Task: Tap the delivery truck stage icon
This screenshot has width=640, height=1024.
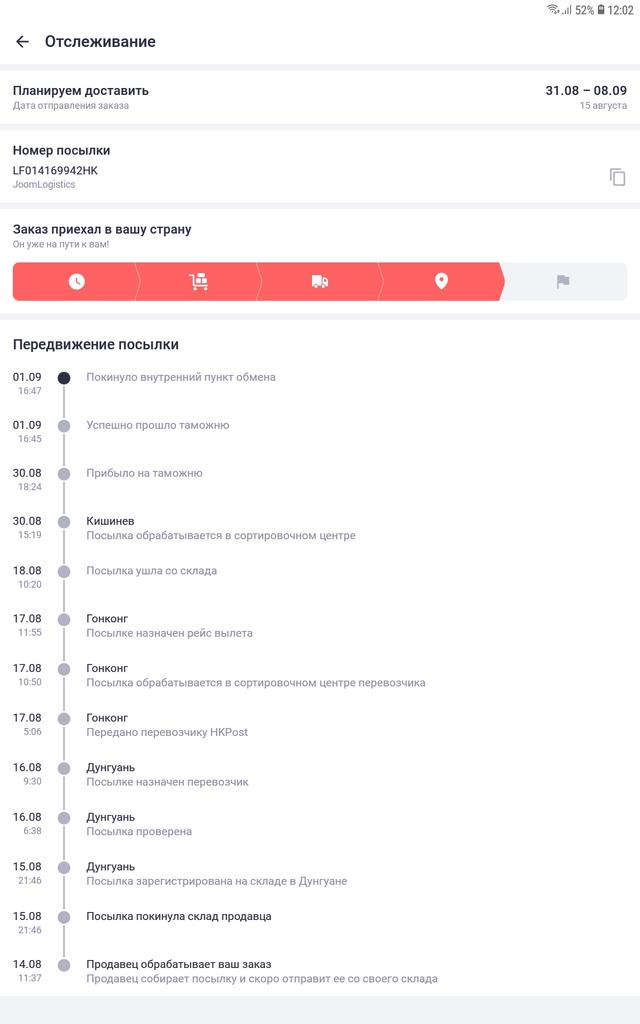Action: [x=320, y=282]
